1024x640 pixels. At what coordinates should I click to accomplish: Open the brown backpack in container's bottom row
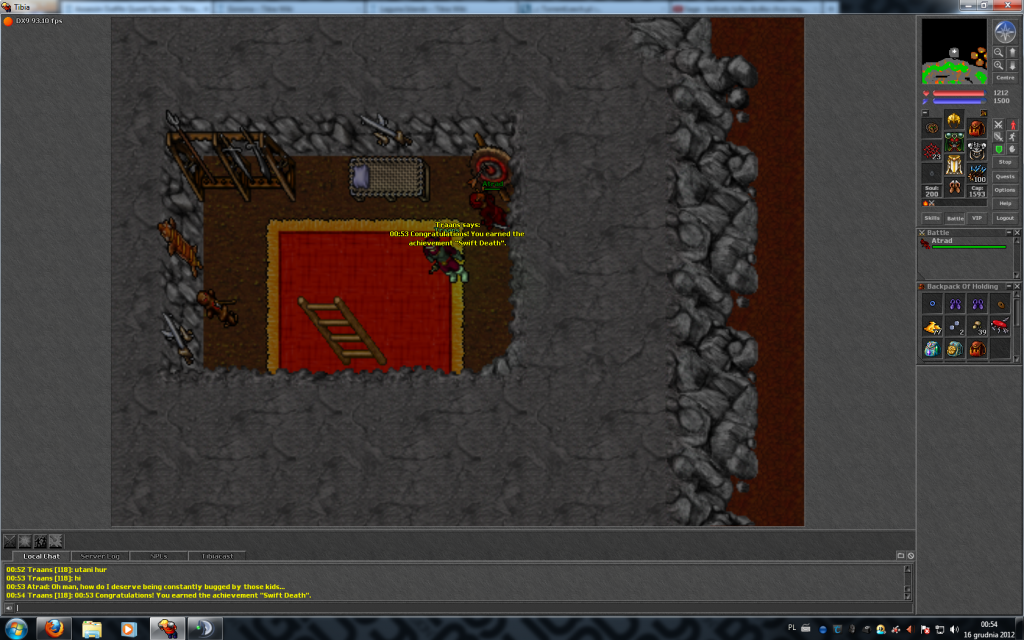coord(977,349)
